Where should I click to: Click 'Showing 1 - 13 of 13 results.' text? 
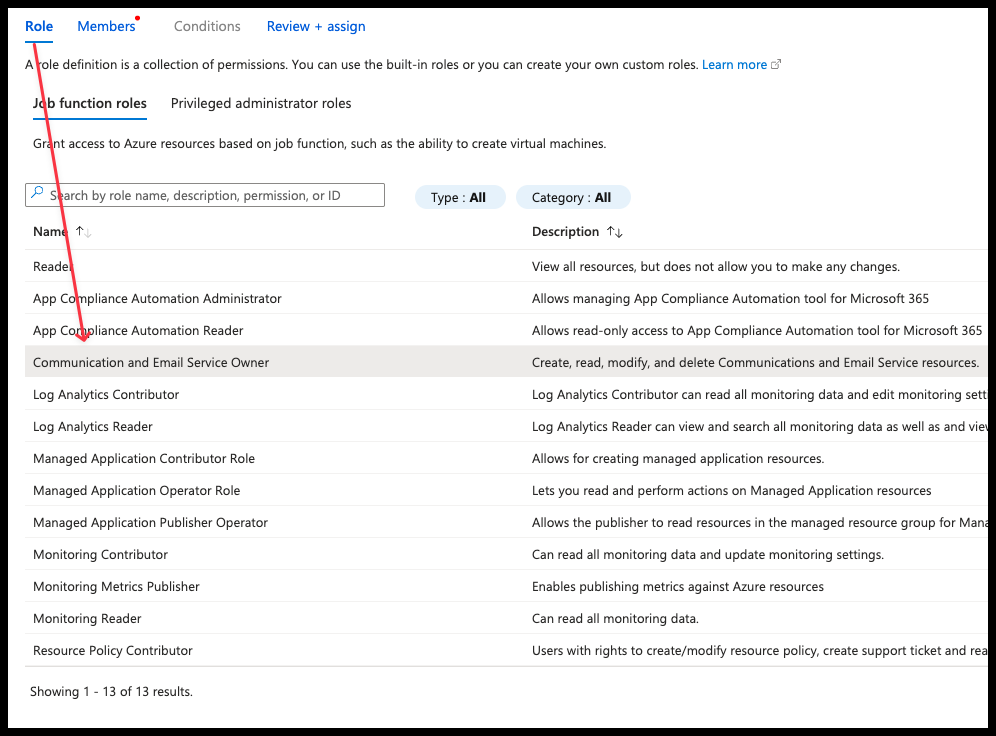[111, 692]
